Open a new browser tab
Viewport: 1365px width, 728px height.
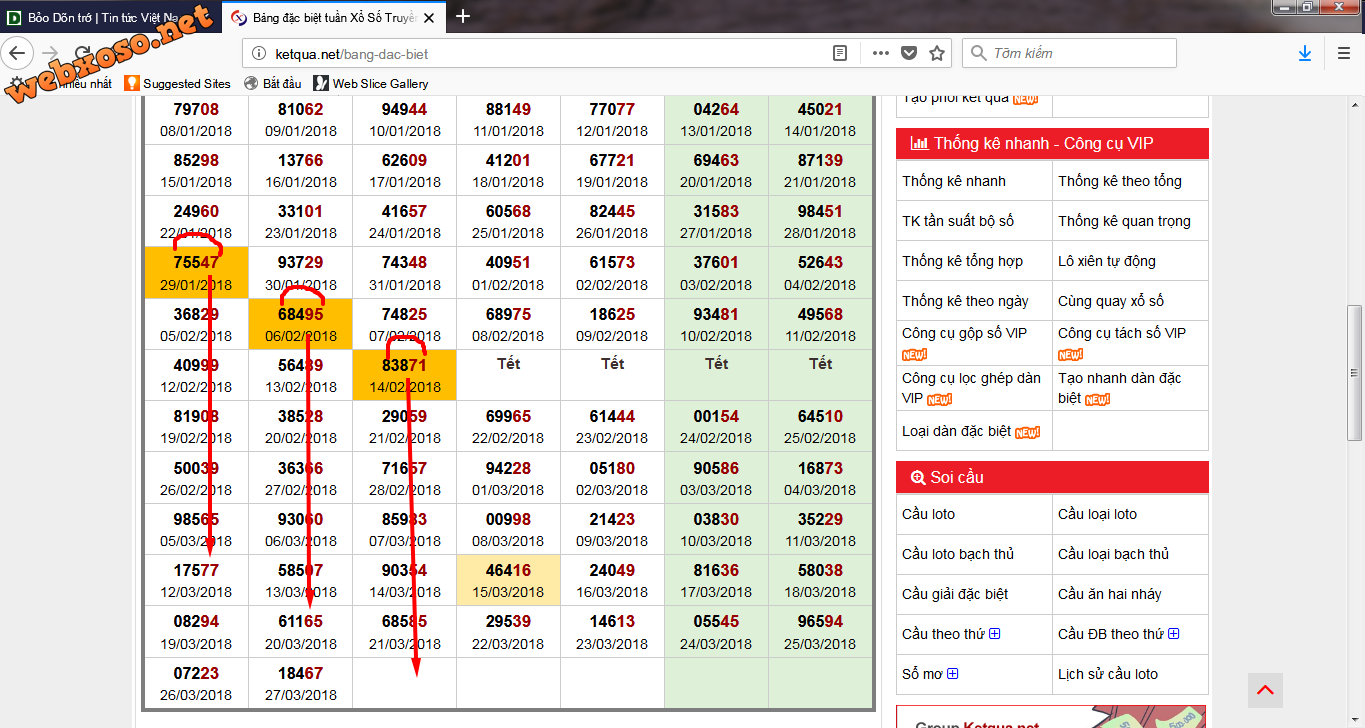click(x=463, y=15)
